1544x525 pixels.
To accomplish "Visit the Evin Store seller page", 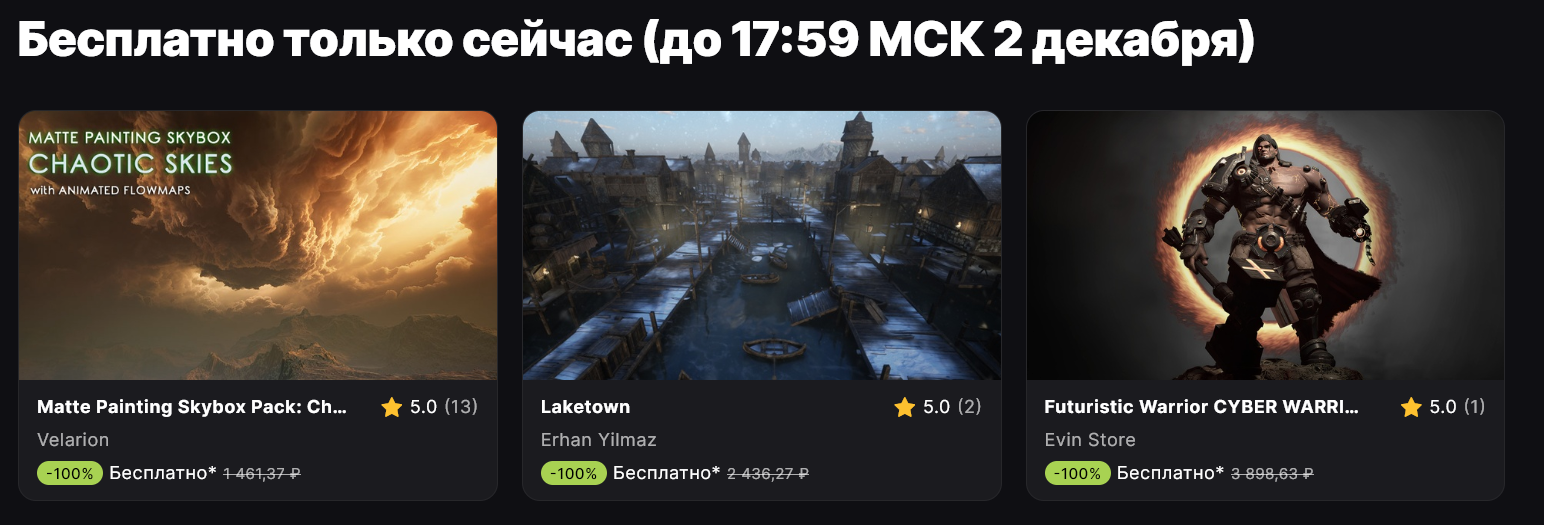I will click(1090, 440).
